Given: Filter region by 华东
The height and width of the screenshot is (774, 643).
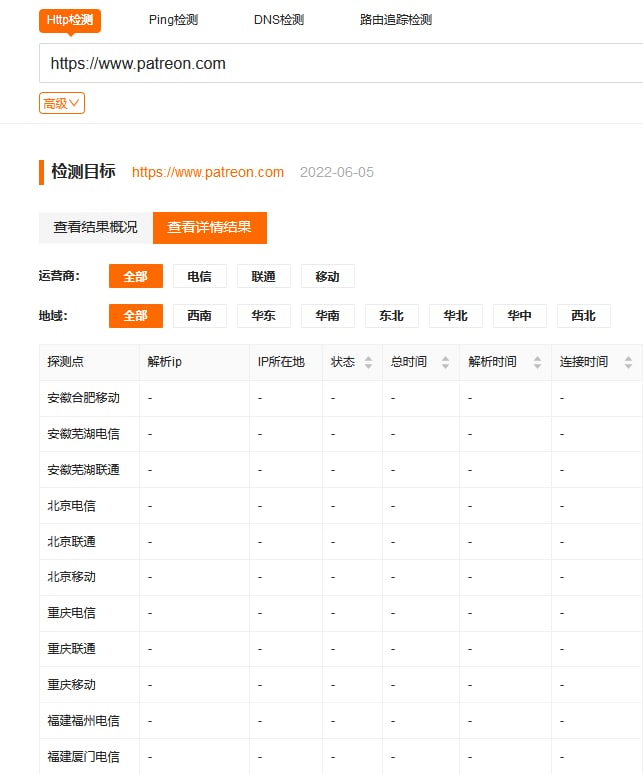Looking at the screenshot, I should coord(263,315).
